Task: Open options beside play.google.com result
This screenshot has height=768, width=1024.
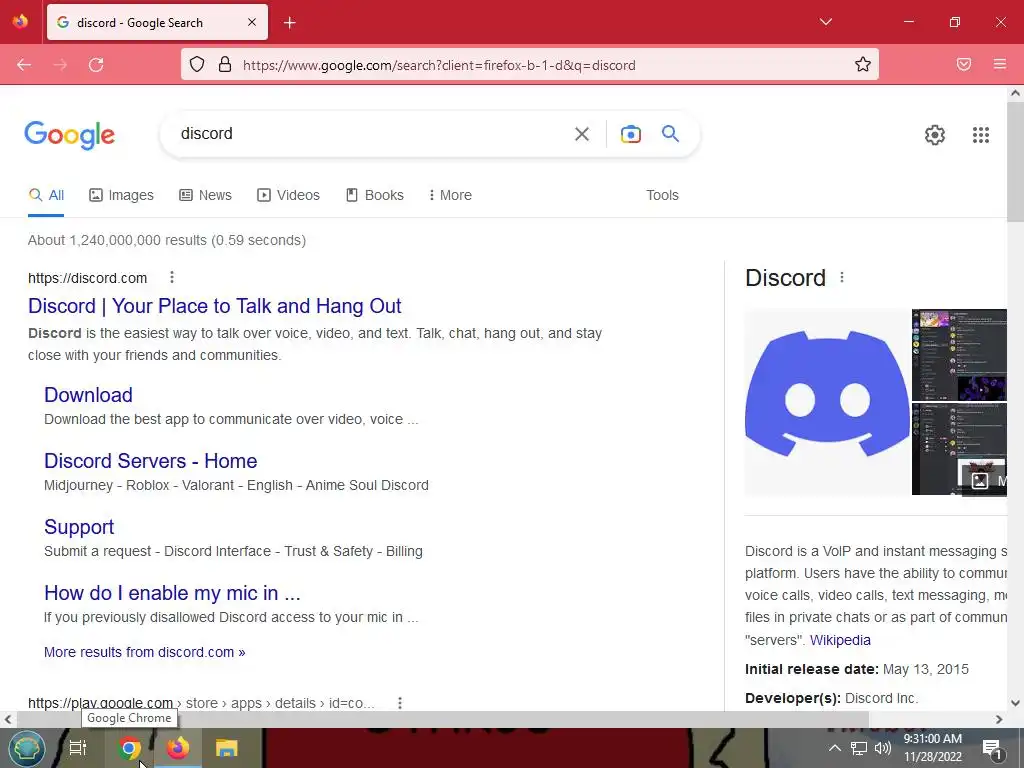Action: 400,703
